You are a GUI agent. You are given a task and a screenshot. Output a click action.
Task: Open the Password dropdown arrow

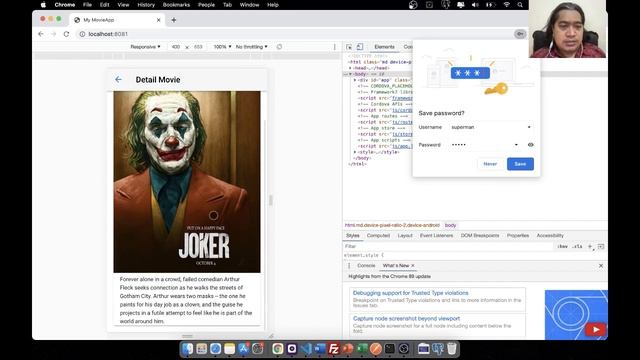coord(516,145)
